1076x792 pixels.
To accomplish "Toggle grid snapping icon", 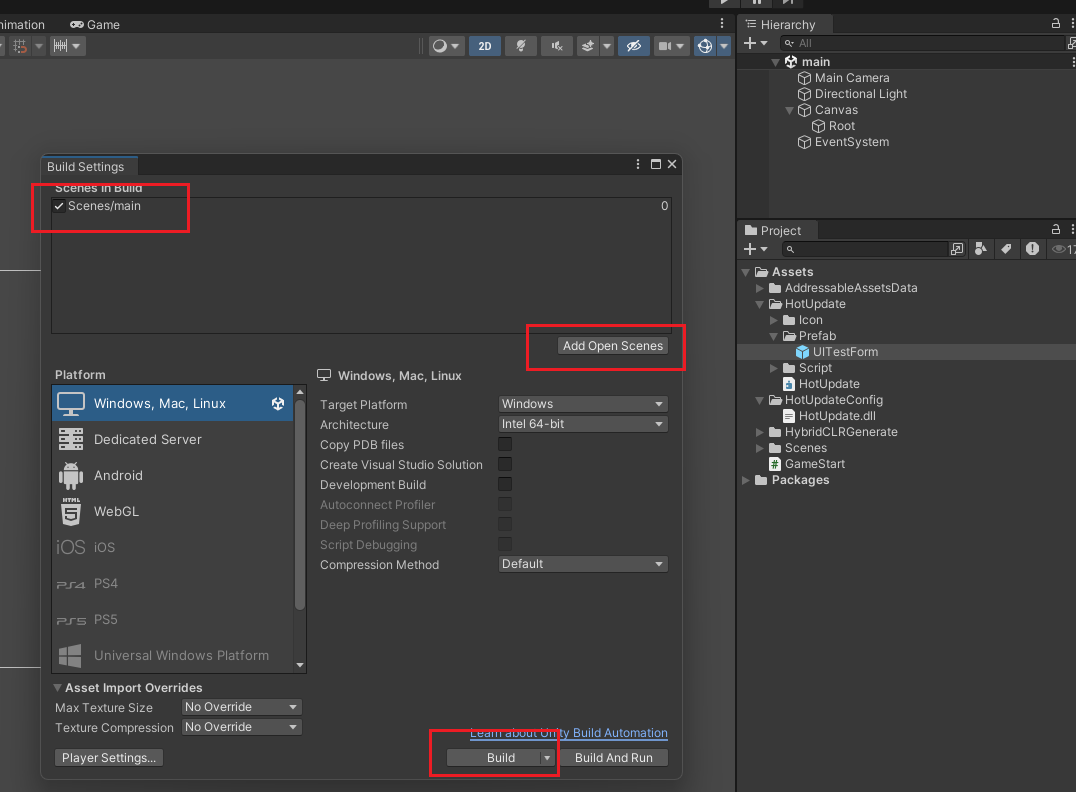I will pos(21,46).
